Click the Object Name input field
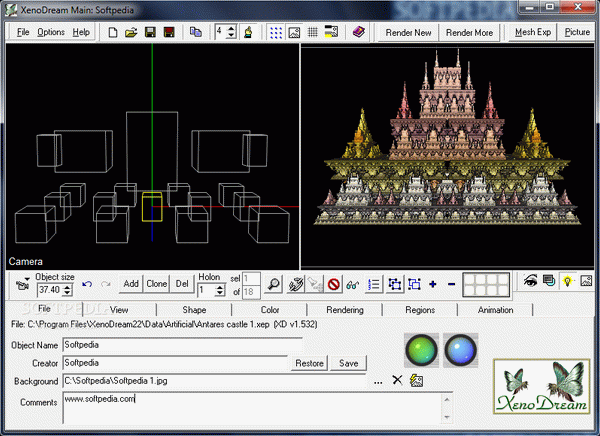Screen dimensions: 600x436 [182, 345]
